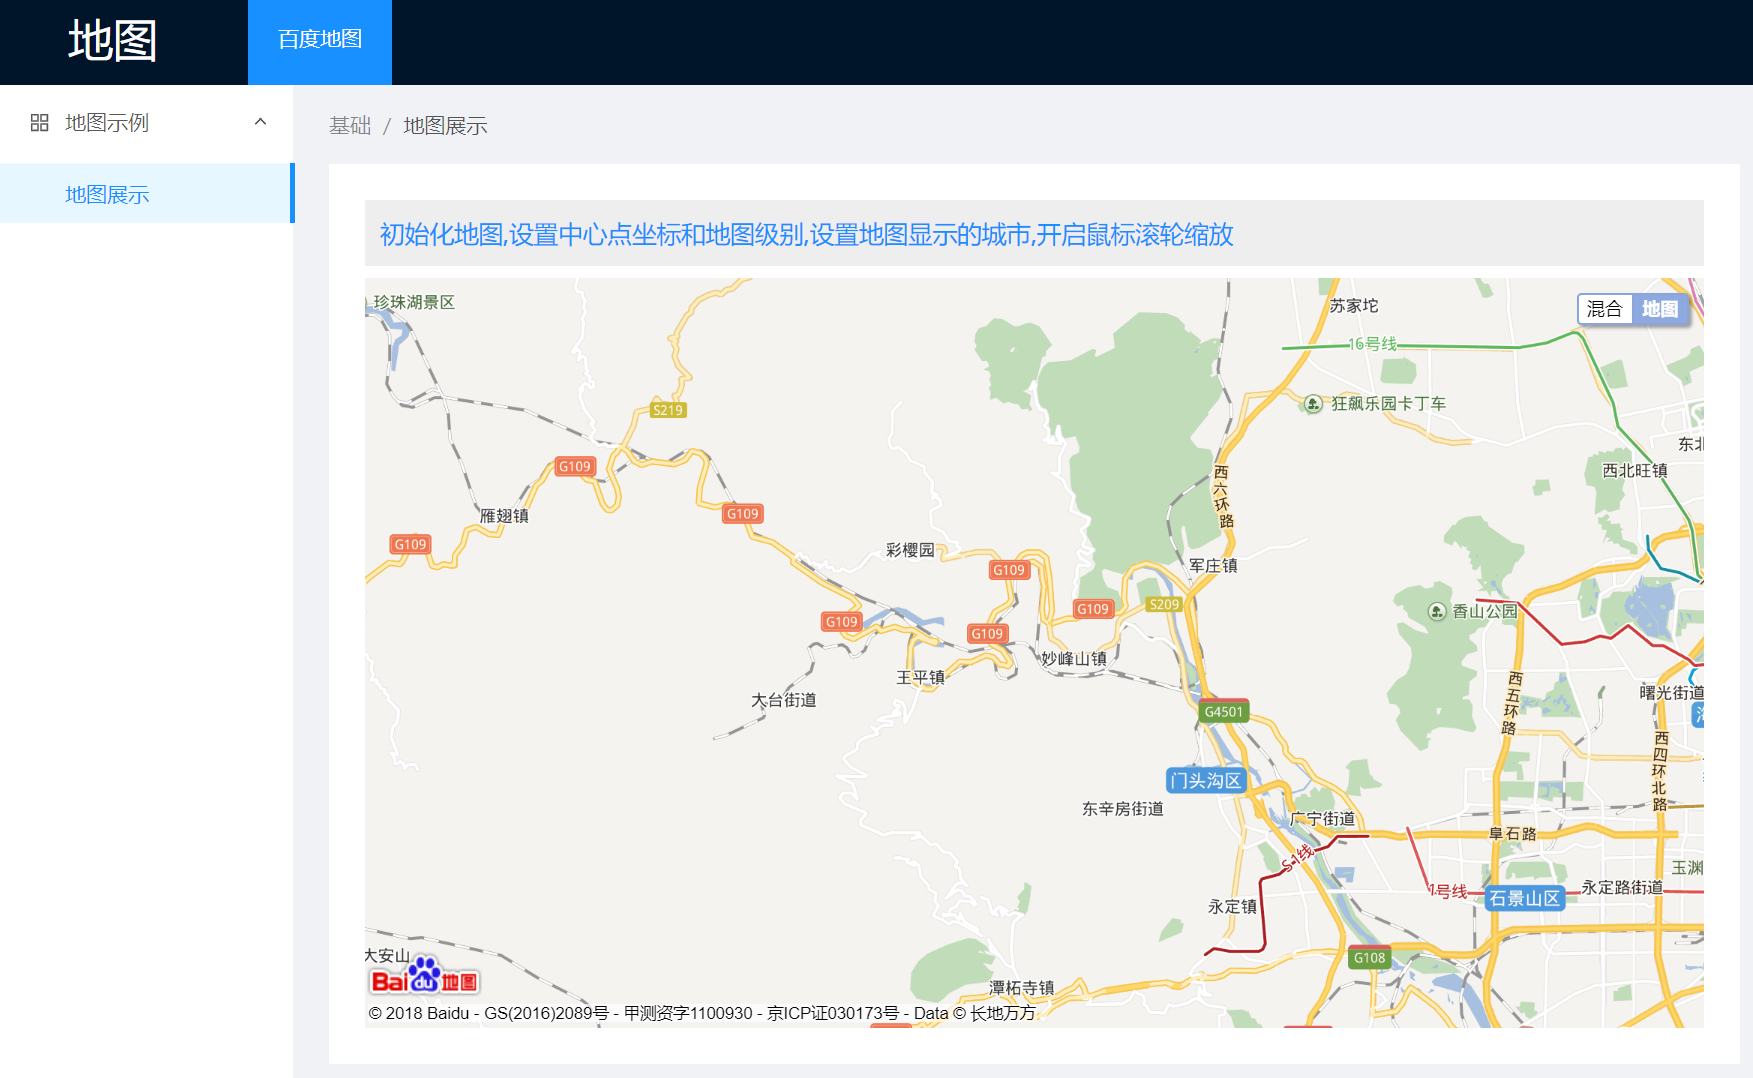Viewport: 1753px width, 1078px height.
Task: Open the 百度地图 top tab
Action: (x=320, y=42)
